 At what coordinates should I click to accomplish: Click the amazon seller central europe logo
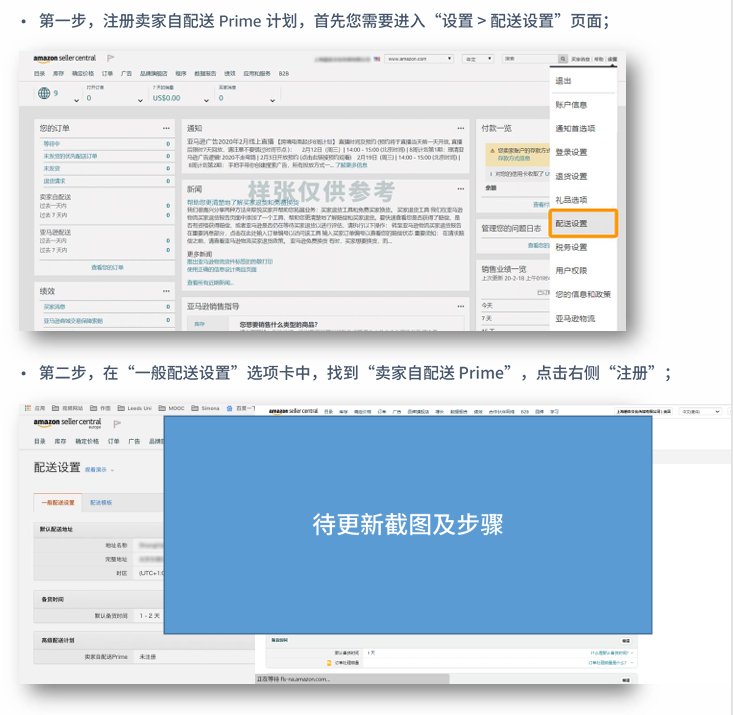coord(67,423)
